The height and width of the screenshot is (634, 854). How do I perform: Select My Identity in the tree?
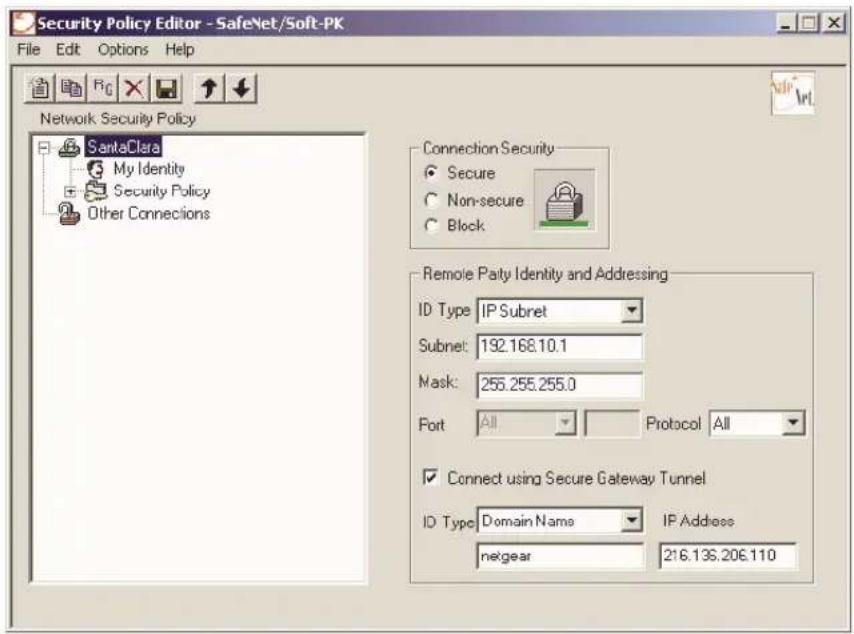coord(149,169)
